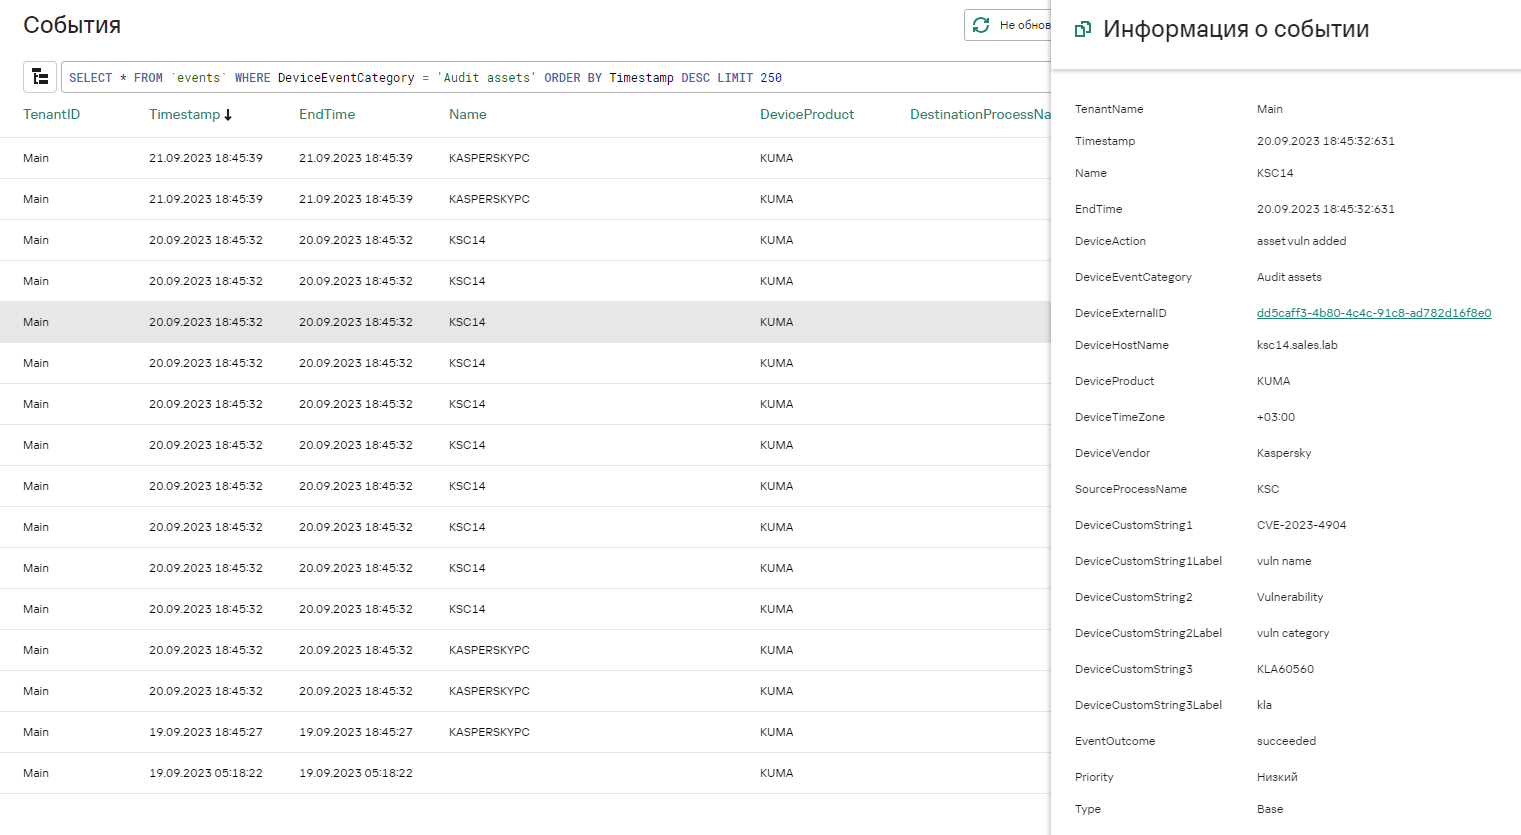Click the 'Информация о событии' panel title
The image size is (1521, 835).
tap(1236, 29)
